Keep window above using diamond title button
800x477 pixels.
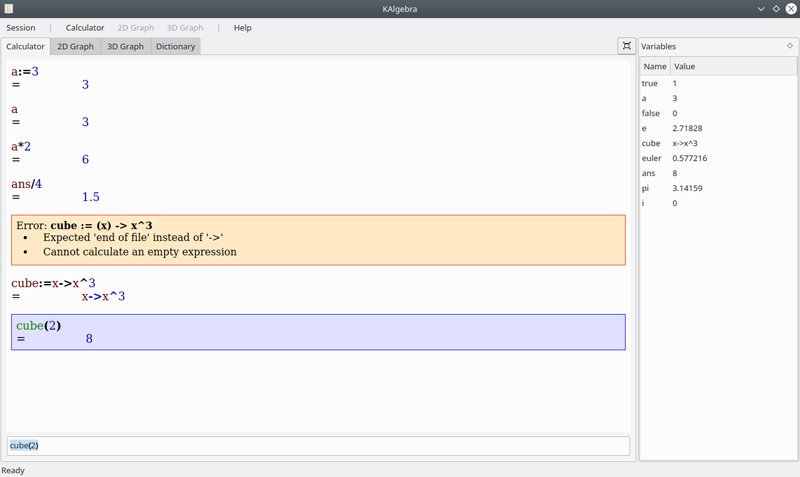[x=776, y=9]
